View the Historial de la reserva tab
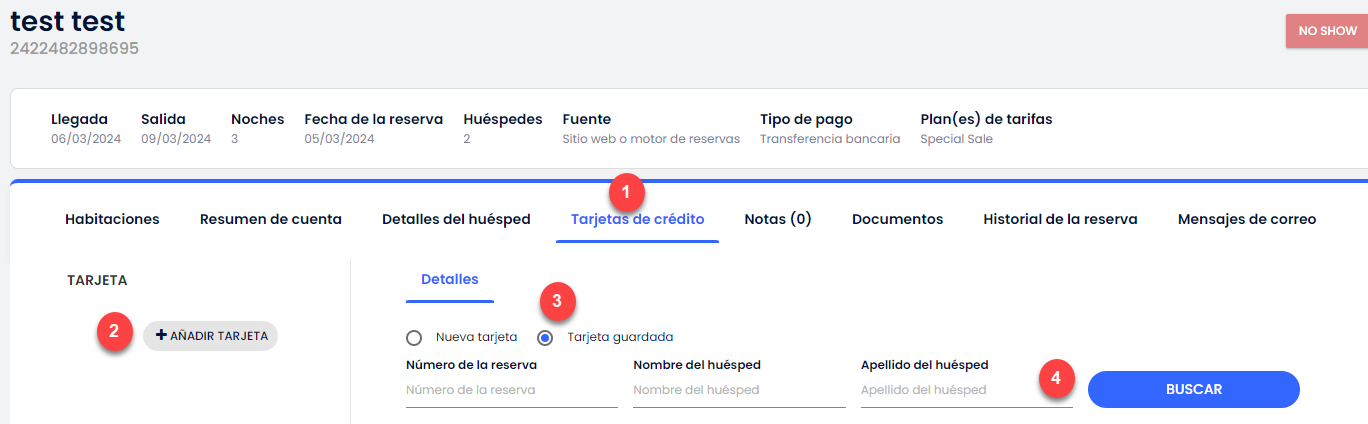 click(x=1060, y=219)
